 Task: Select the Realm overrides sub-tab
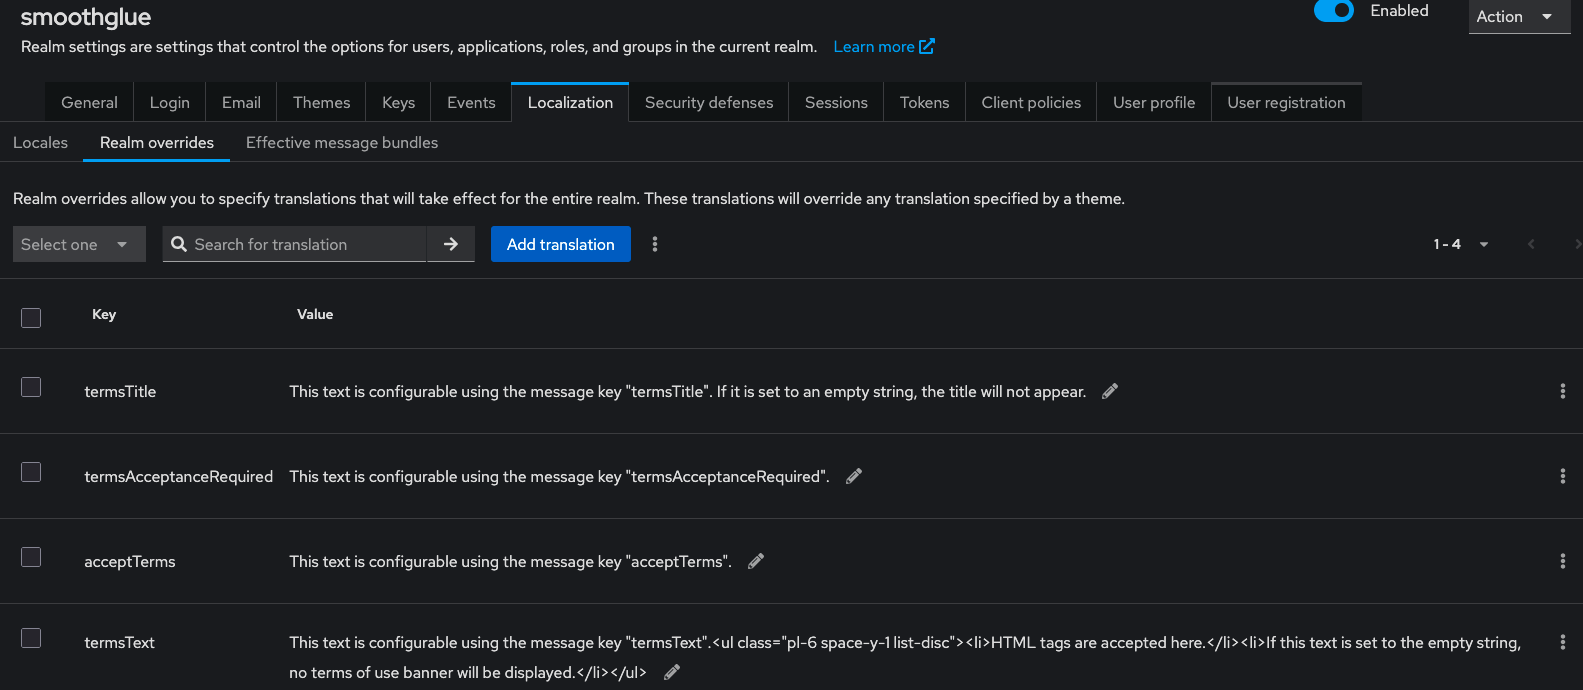[x=157, y=142]
